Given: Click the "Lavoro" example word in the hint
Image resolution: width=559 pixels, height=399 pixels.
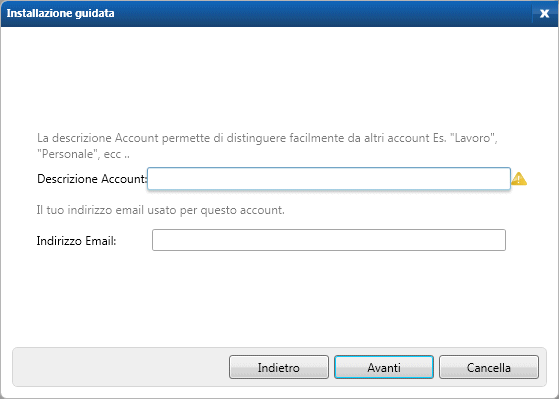Looking at the screenshot, I should [473, 138].
